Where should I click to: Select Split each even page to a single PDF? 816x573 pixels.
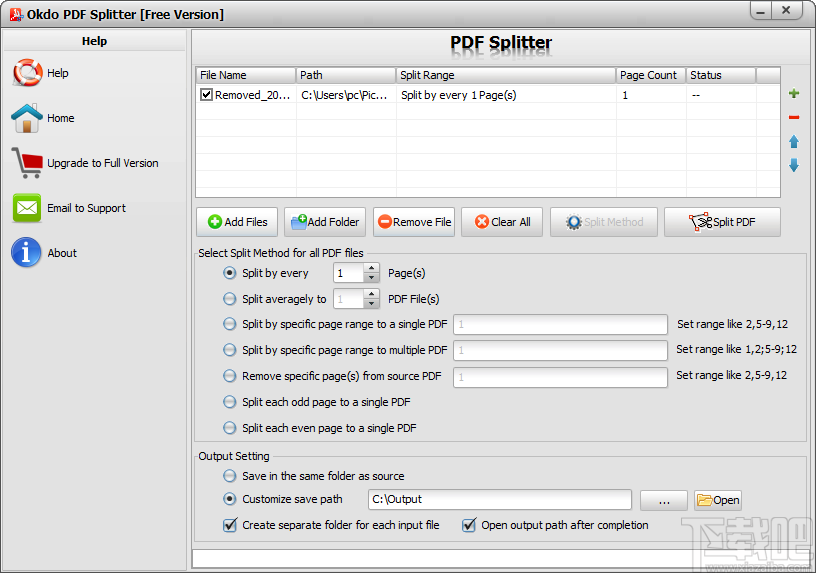230,428
